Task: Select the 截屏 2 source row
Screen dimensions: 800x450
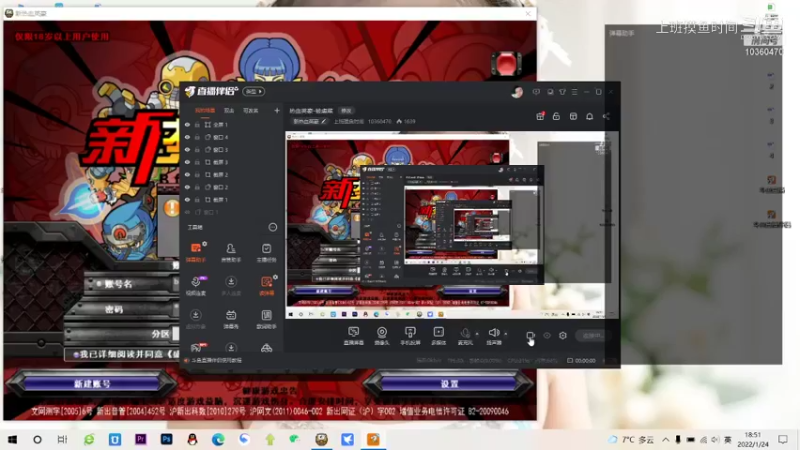Action: point(232,174)
